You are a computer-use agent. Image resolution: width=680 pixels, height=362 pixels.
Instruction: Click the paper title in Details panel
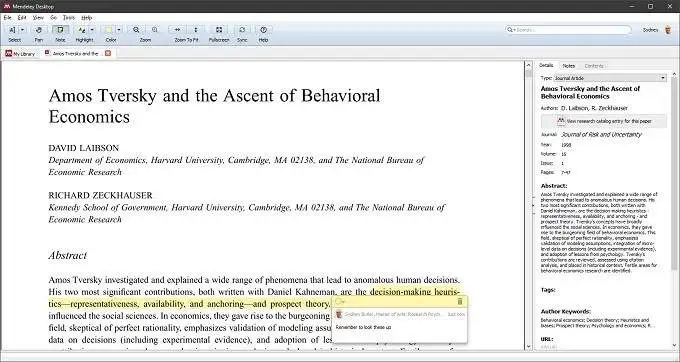coord(590,92)
